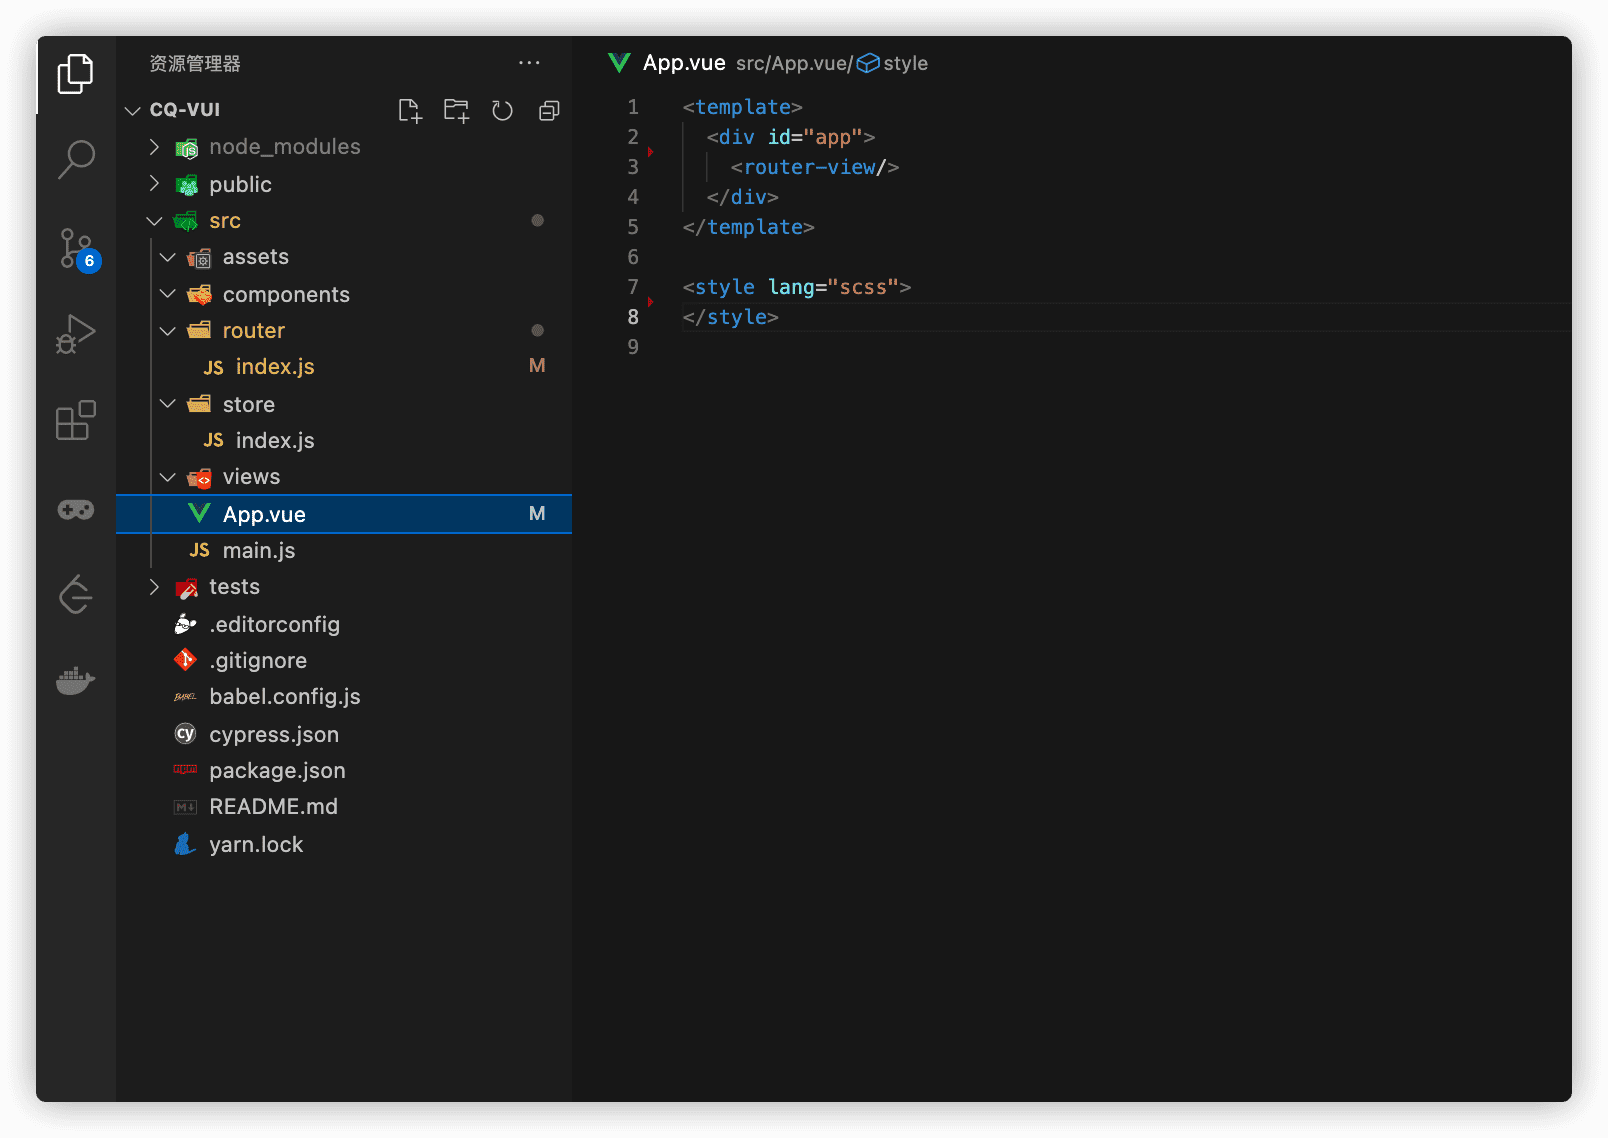Open Run and Debug view
Screen dimensions: 1608x1138
coord(76,334)
